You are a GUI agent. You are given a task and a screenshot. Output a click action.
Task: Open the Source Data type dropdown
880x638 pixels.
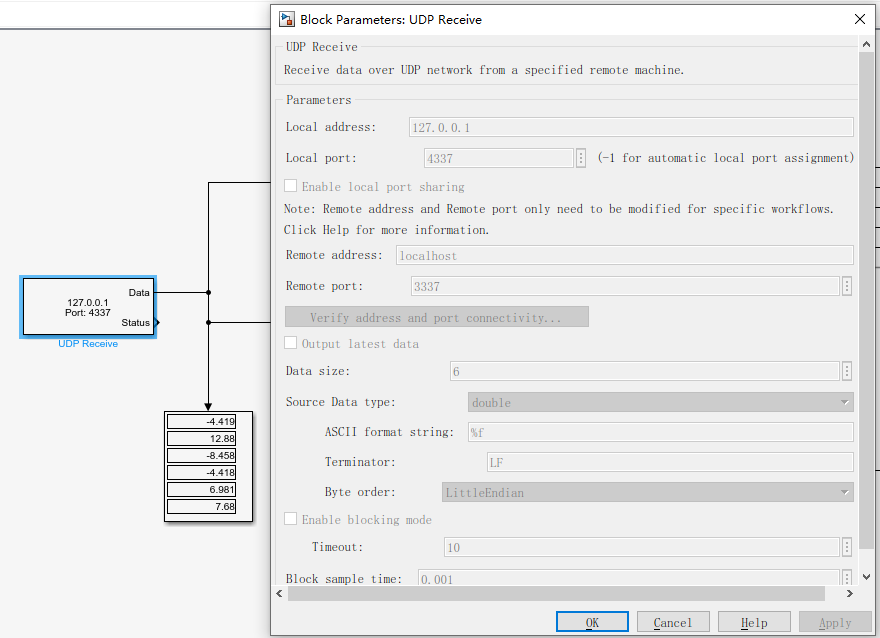(843, 401)
